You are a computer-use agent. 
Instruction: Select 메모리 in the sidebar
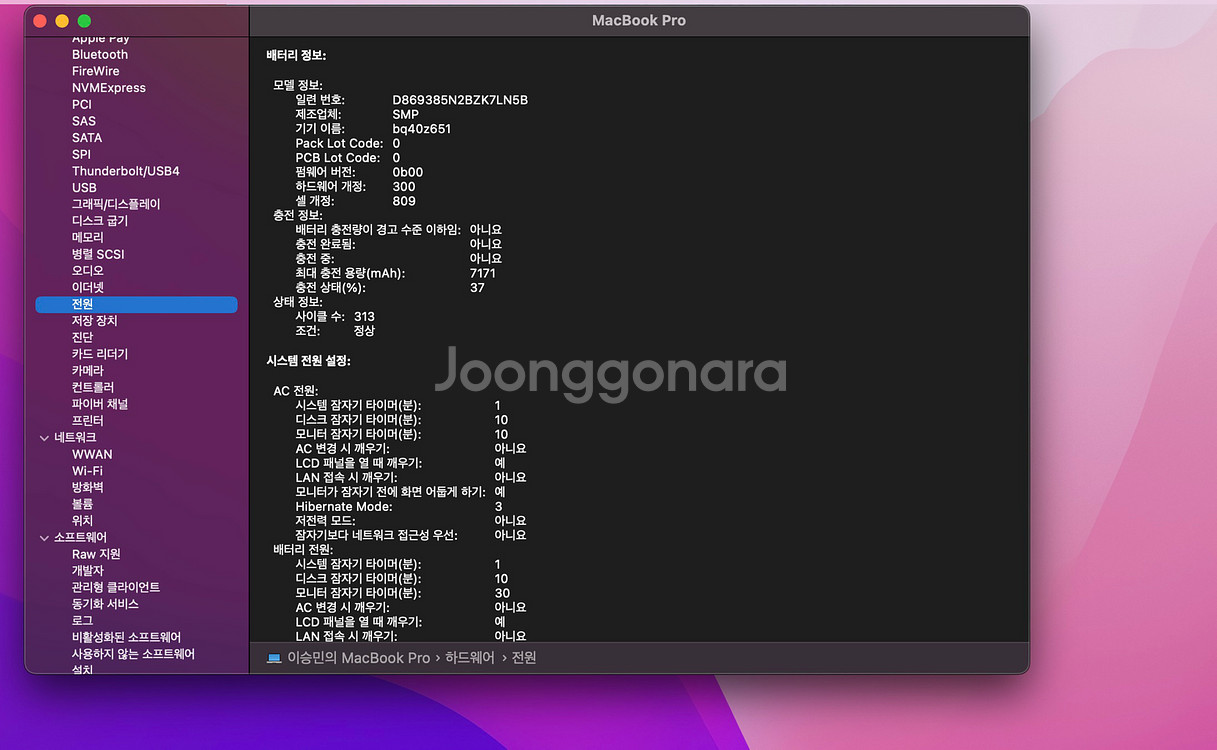pos(88,238)
